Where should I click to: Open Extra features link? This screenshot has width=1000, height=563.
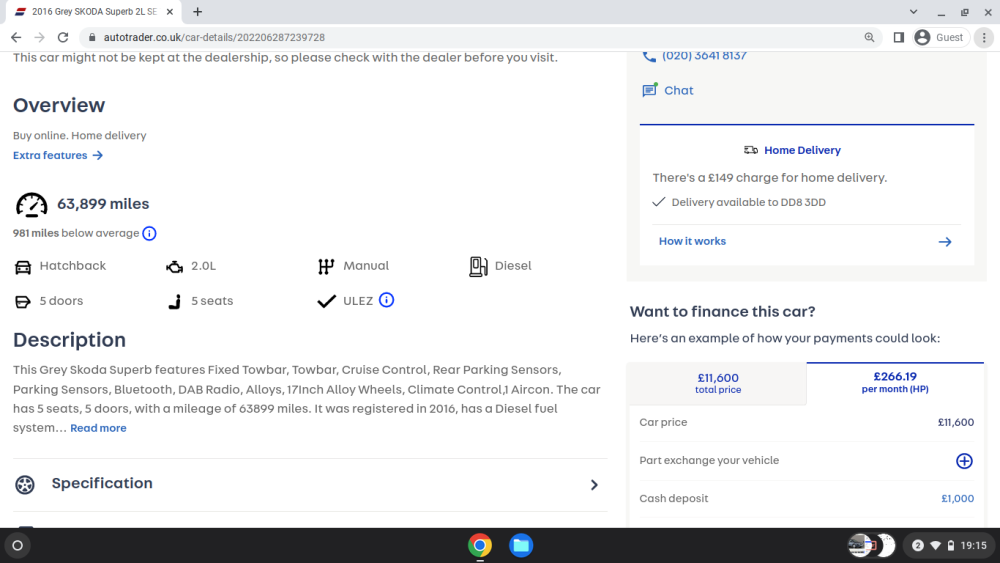pyautogui.click(x=58, y=156)
